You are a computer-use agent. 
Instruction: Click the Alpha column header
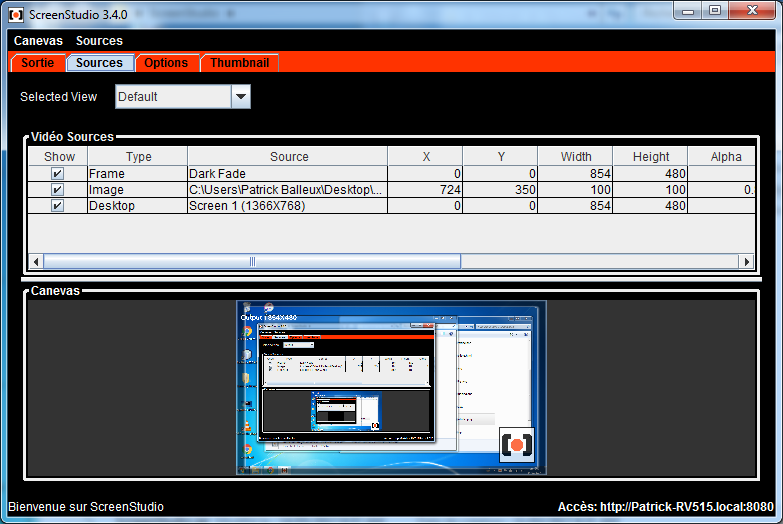pos(725,157)
